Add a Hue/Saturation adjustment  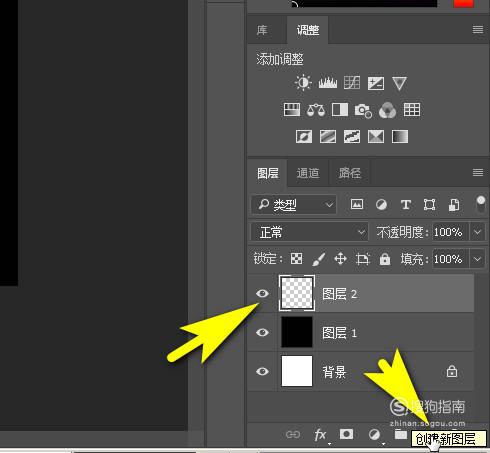point(292,110)
